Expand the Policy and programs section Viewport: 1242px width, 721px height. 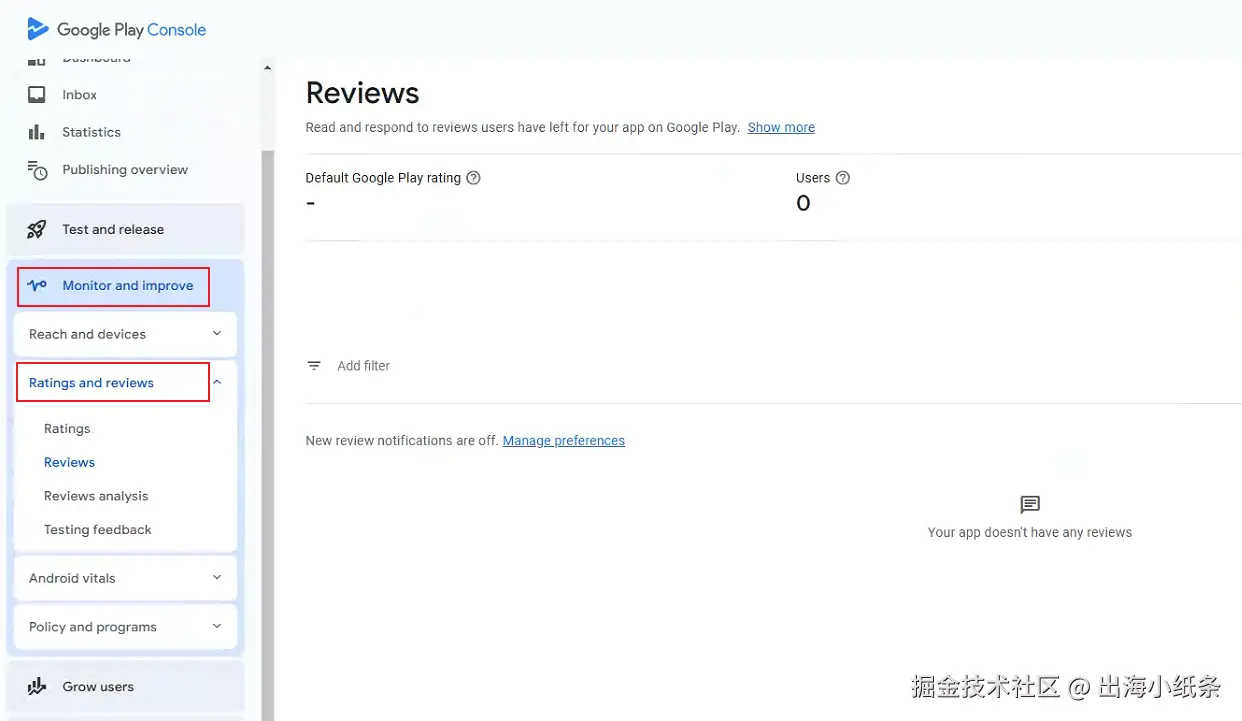[217, 627]
